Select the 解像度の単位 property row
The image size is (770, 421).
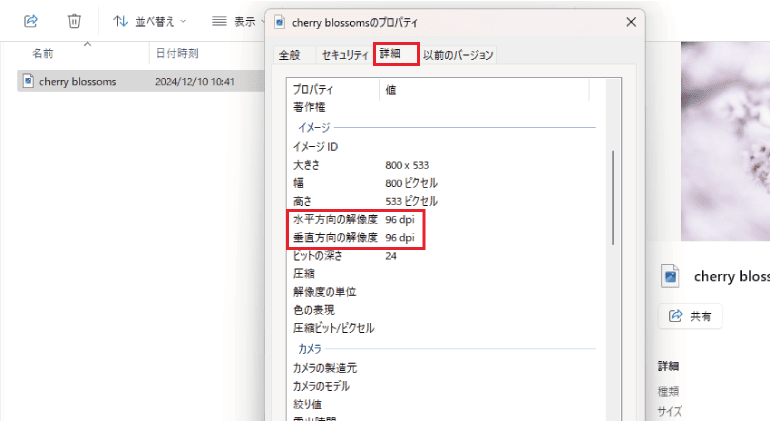point(325,292)
